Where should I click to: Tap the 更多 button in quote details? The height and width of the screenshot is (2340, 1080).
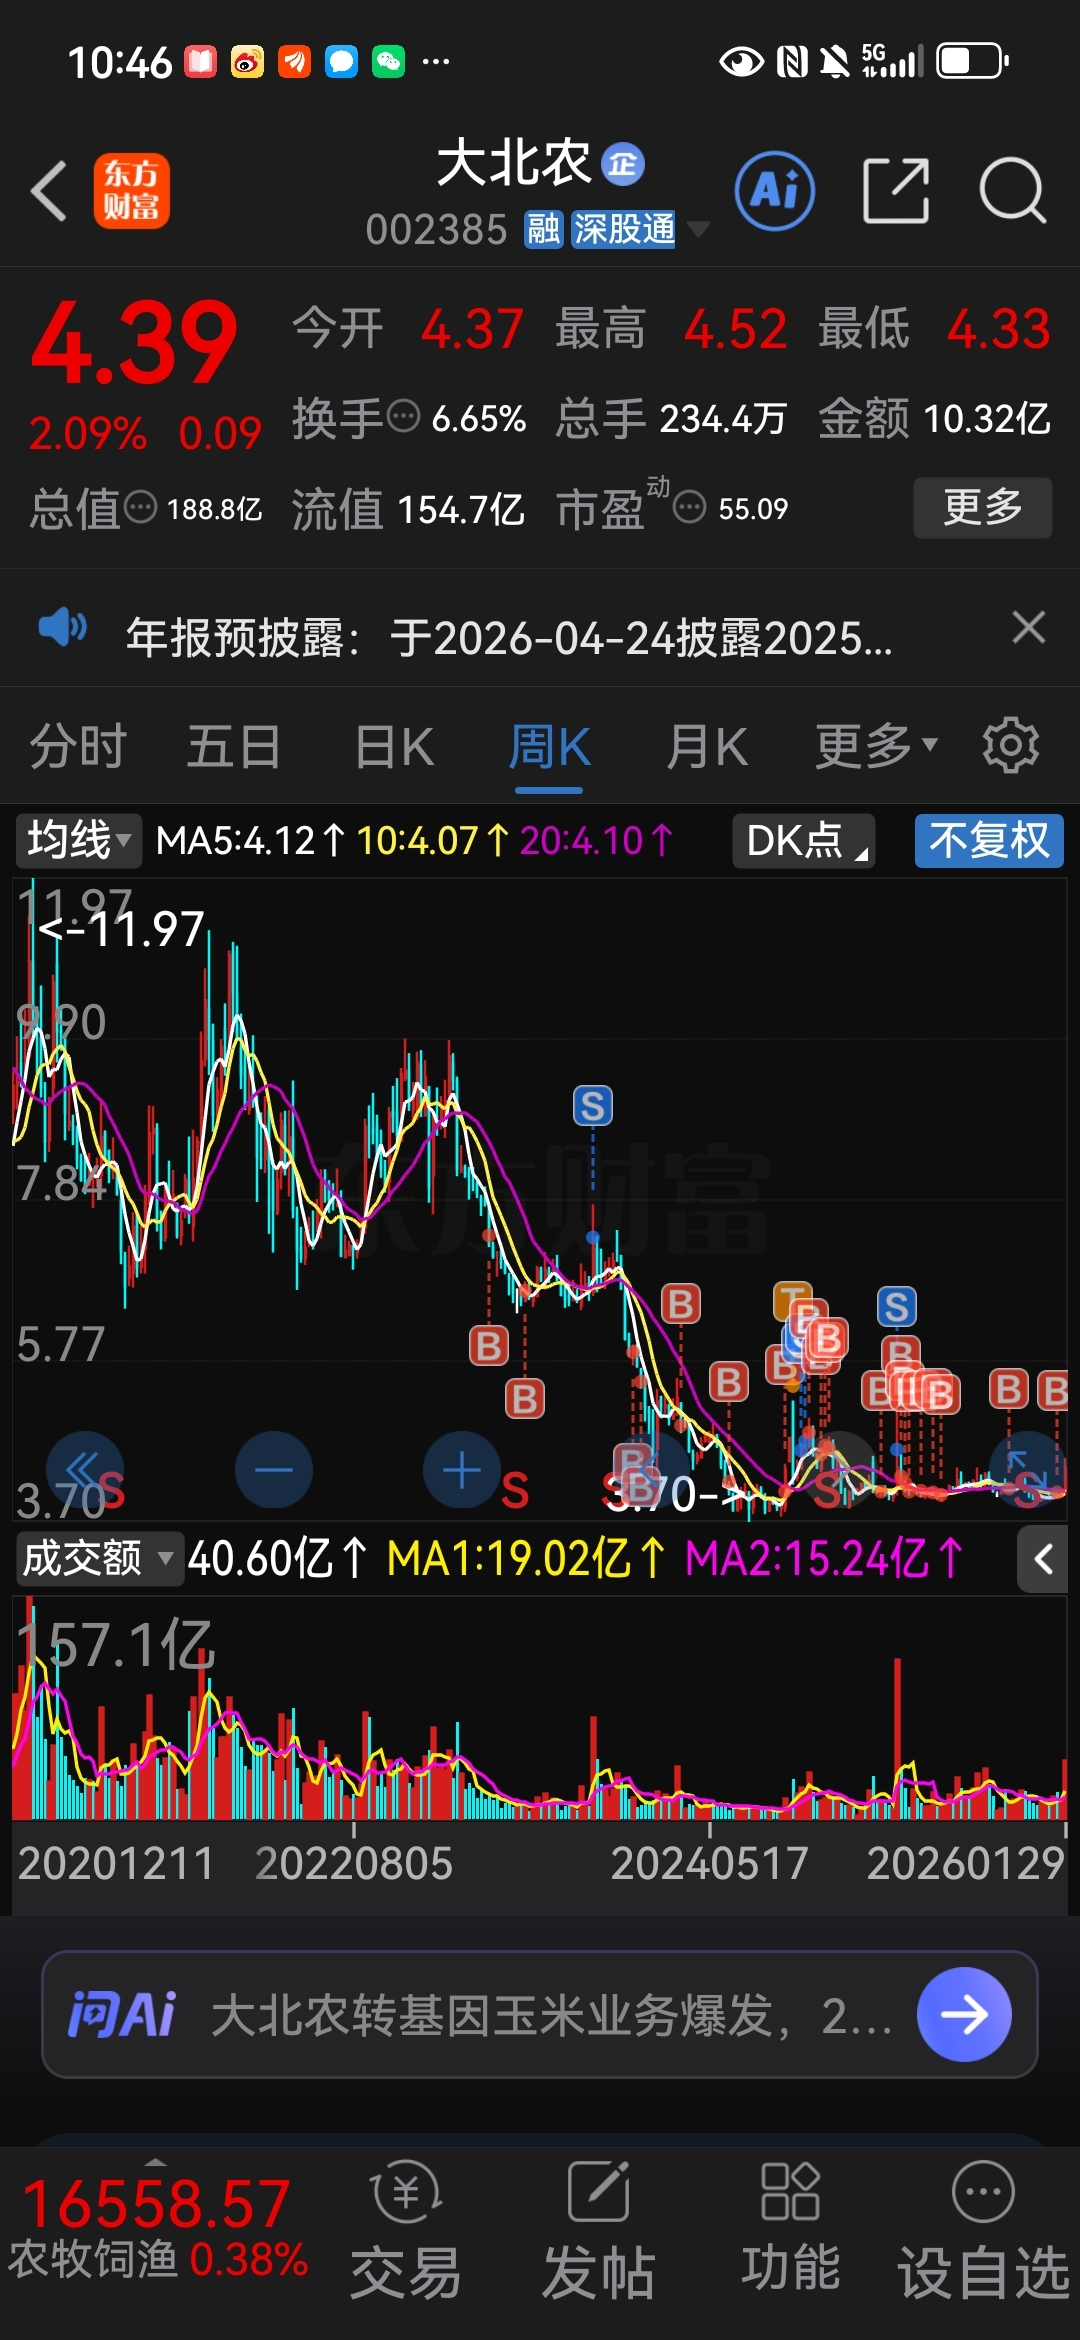coord(982,508)
